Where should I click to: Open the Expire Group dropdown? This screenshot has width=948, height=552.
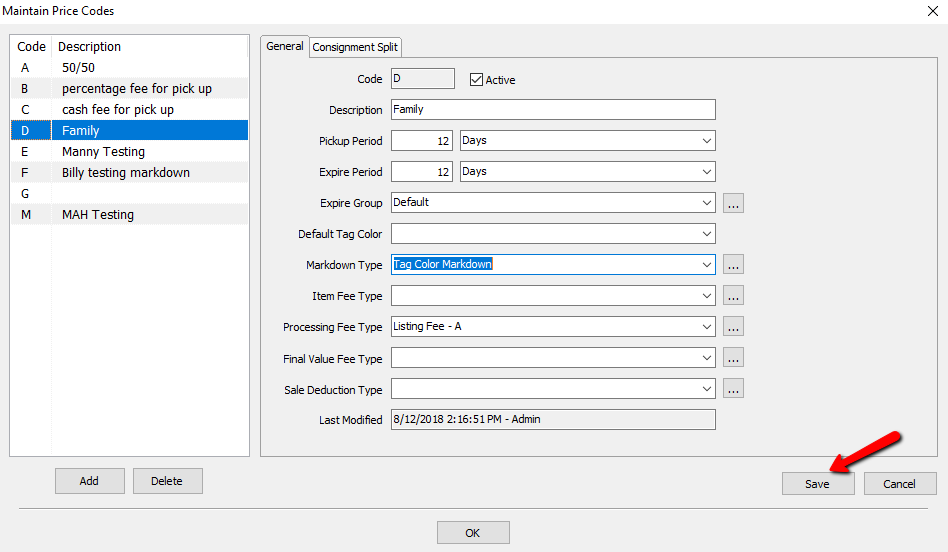tap(706, 203)
